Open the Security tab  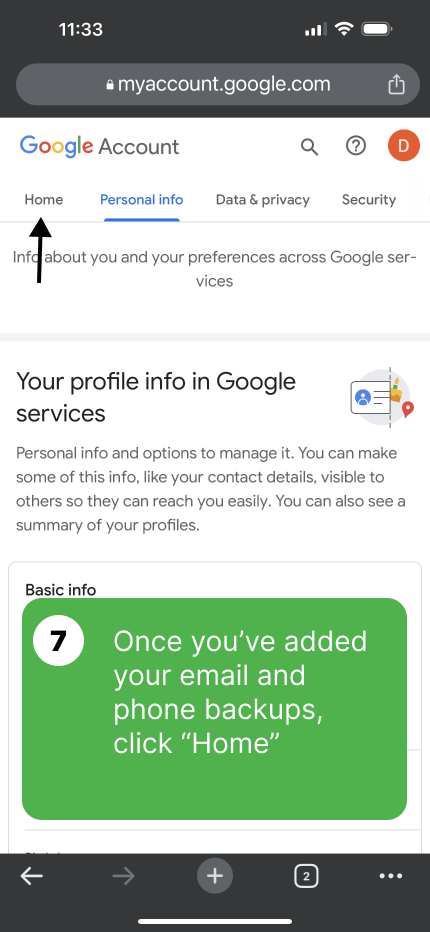(x=369, y=200)
